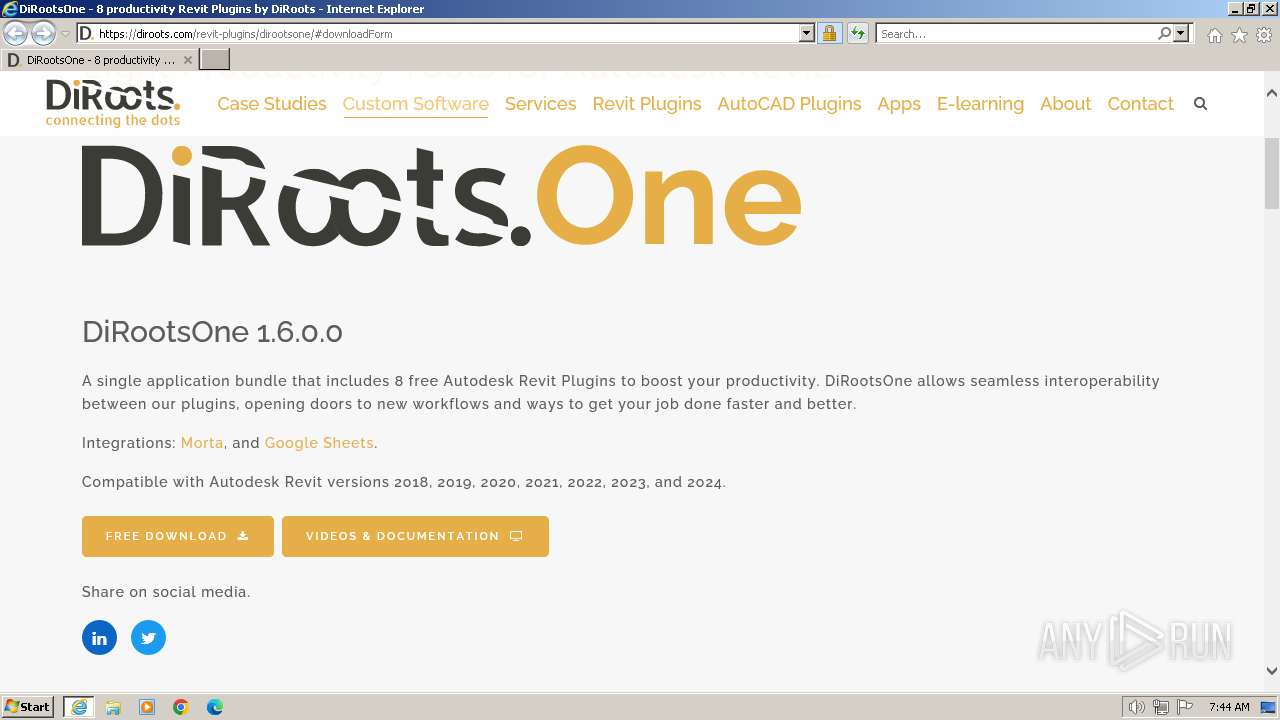The width and height of the screenshot is (1280, 720).
Task: Open the Custom Software menu item
Action: tap(416, 104)
